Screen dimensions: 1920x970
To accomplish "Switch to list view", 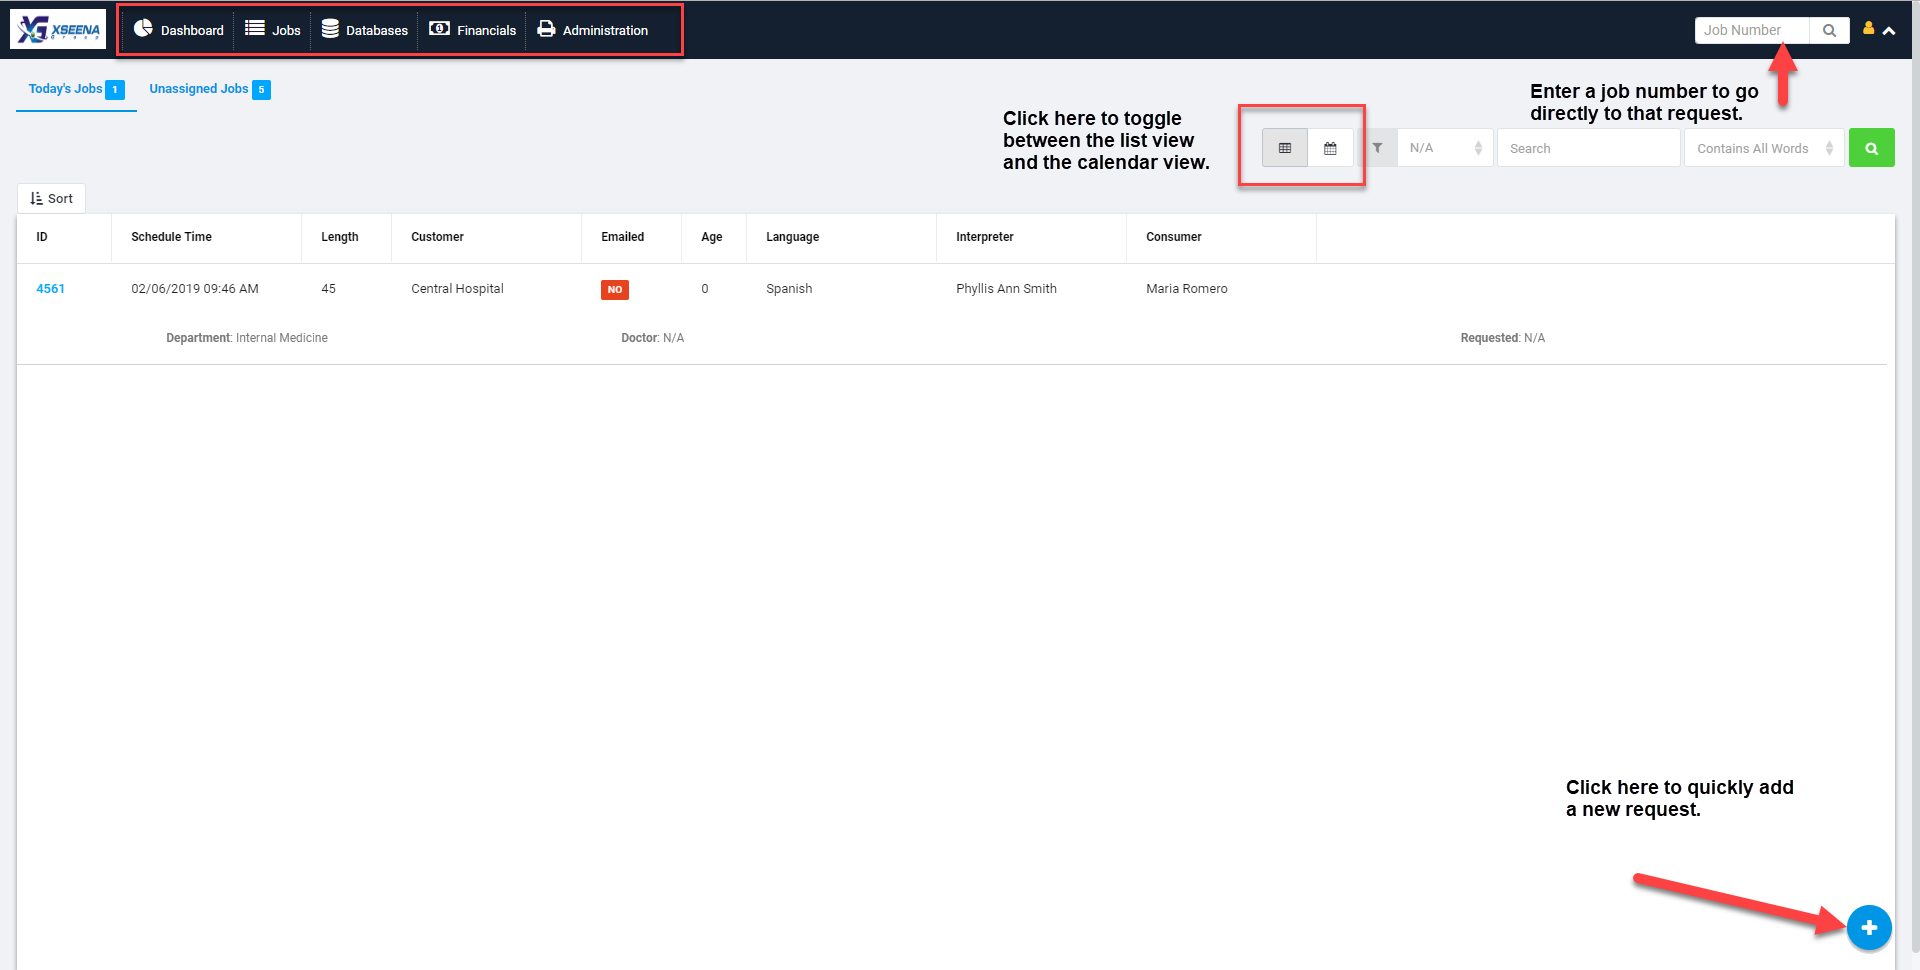I will (x=1285, y=148).
